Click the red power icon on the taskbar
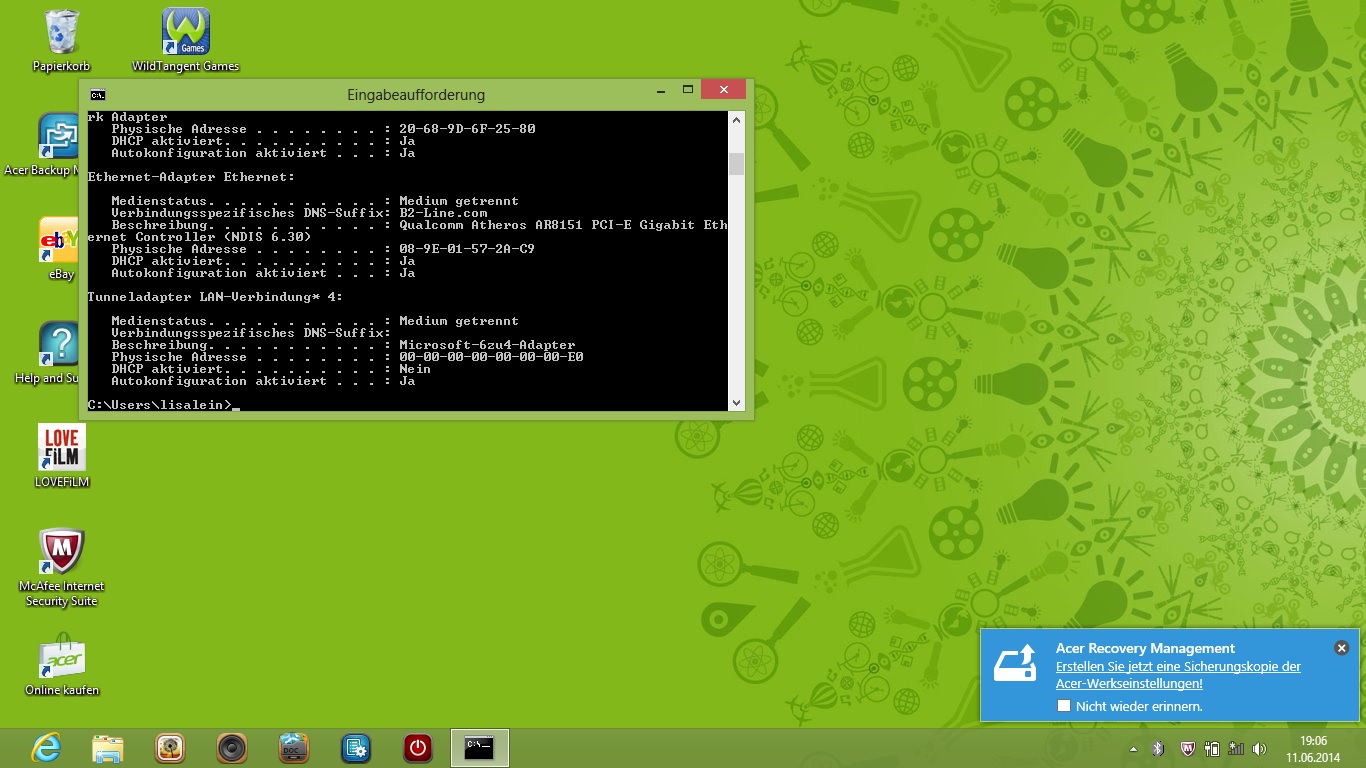The height and width of the screenshot is (768, 1366). click(418, 748)
